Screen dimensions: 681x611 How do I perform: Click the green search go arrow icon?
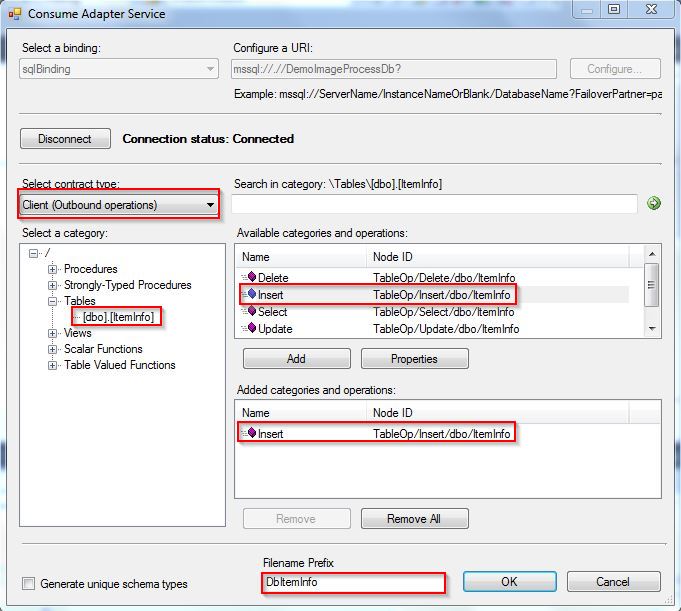(x=654, y=203)
